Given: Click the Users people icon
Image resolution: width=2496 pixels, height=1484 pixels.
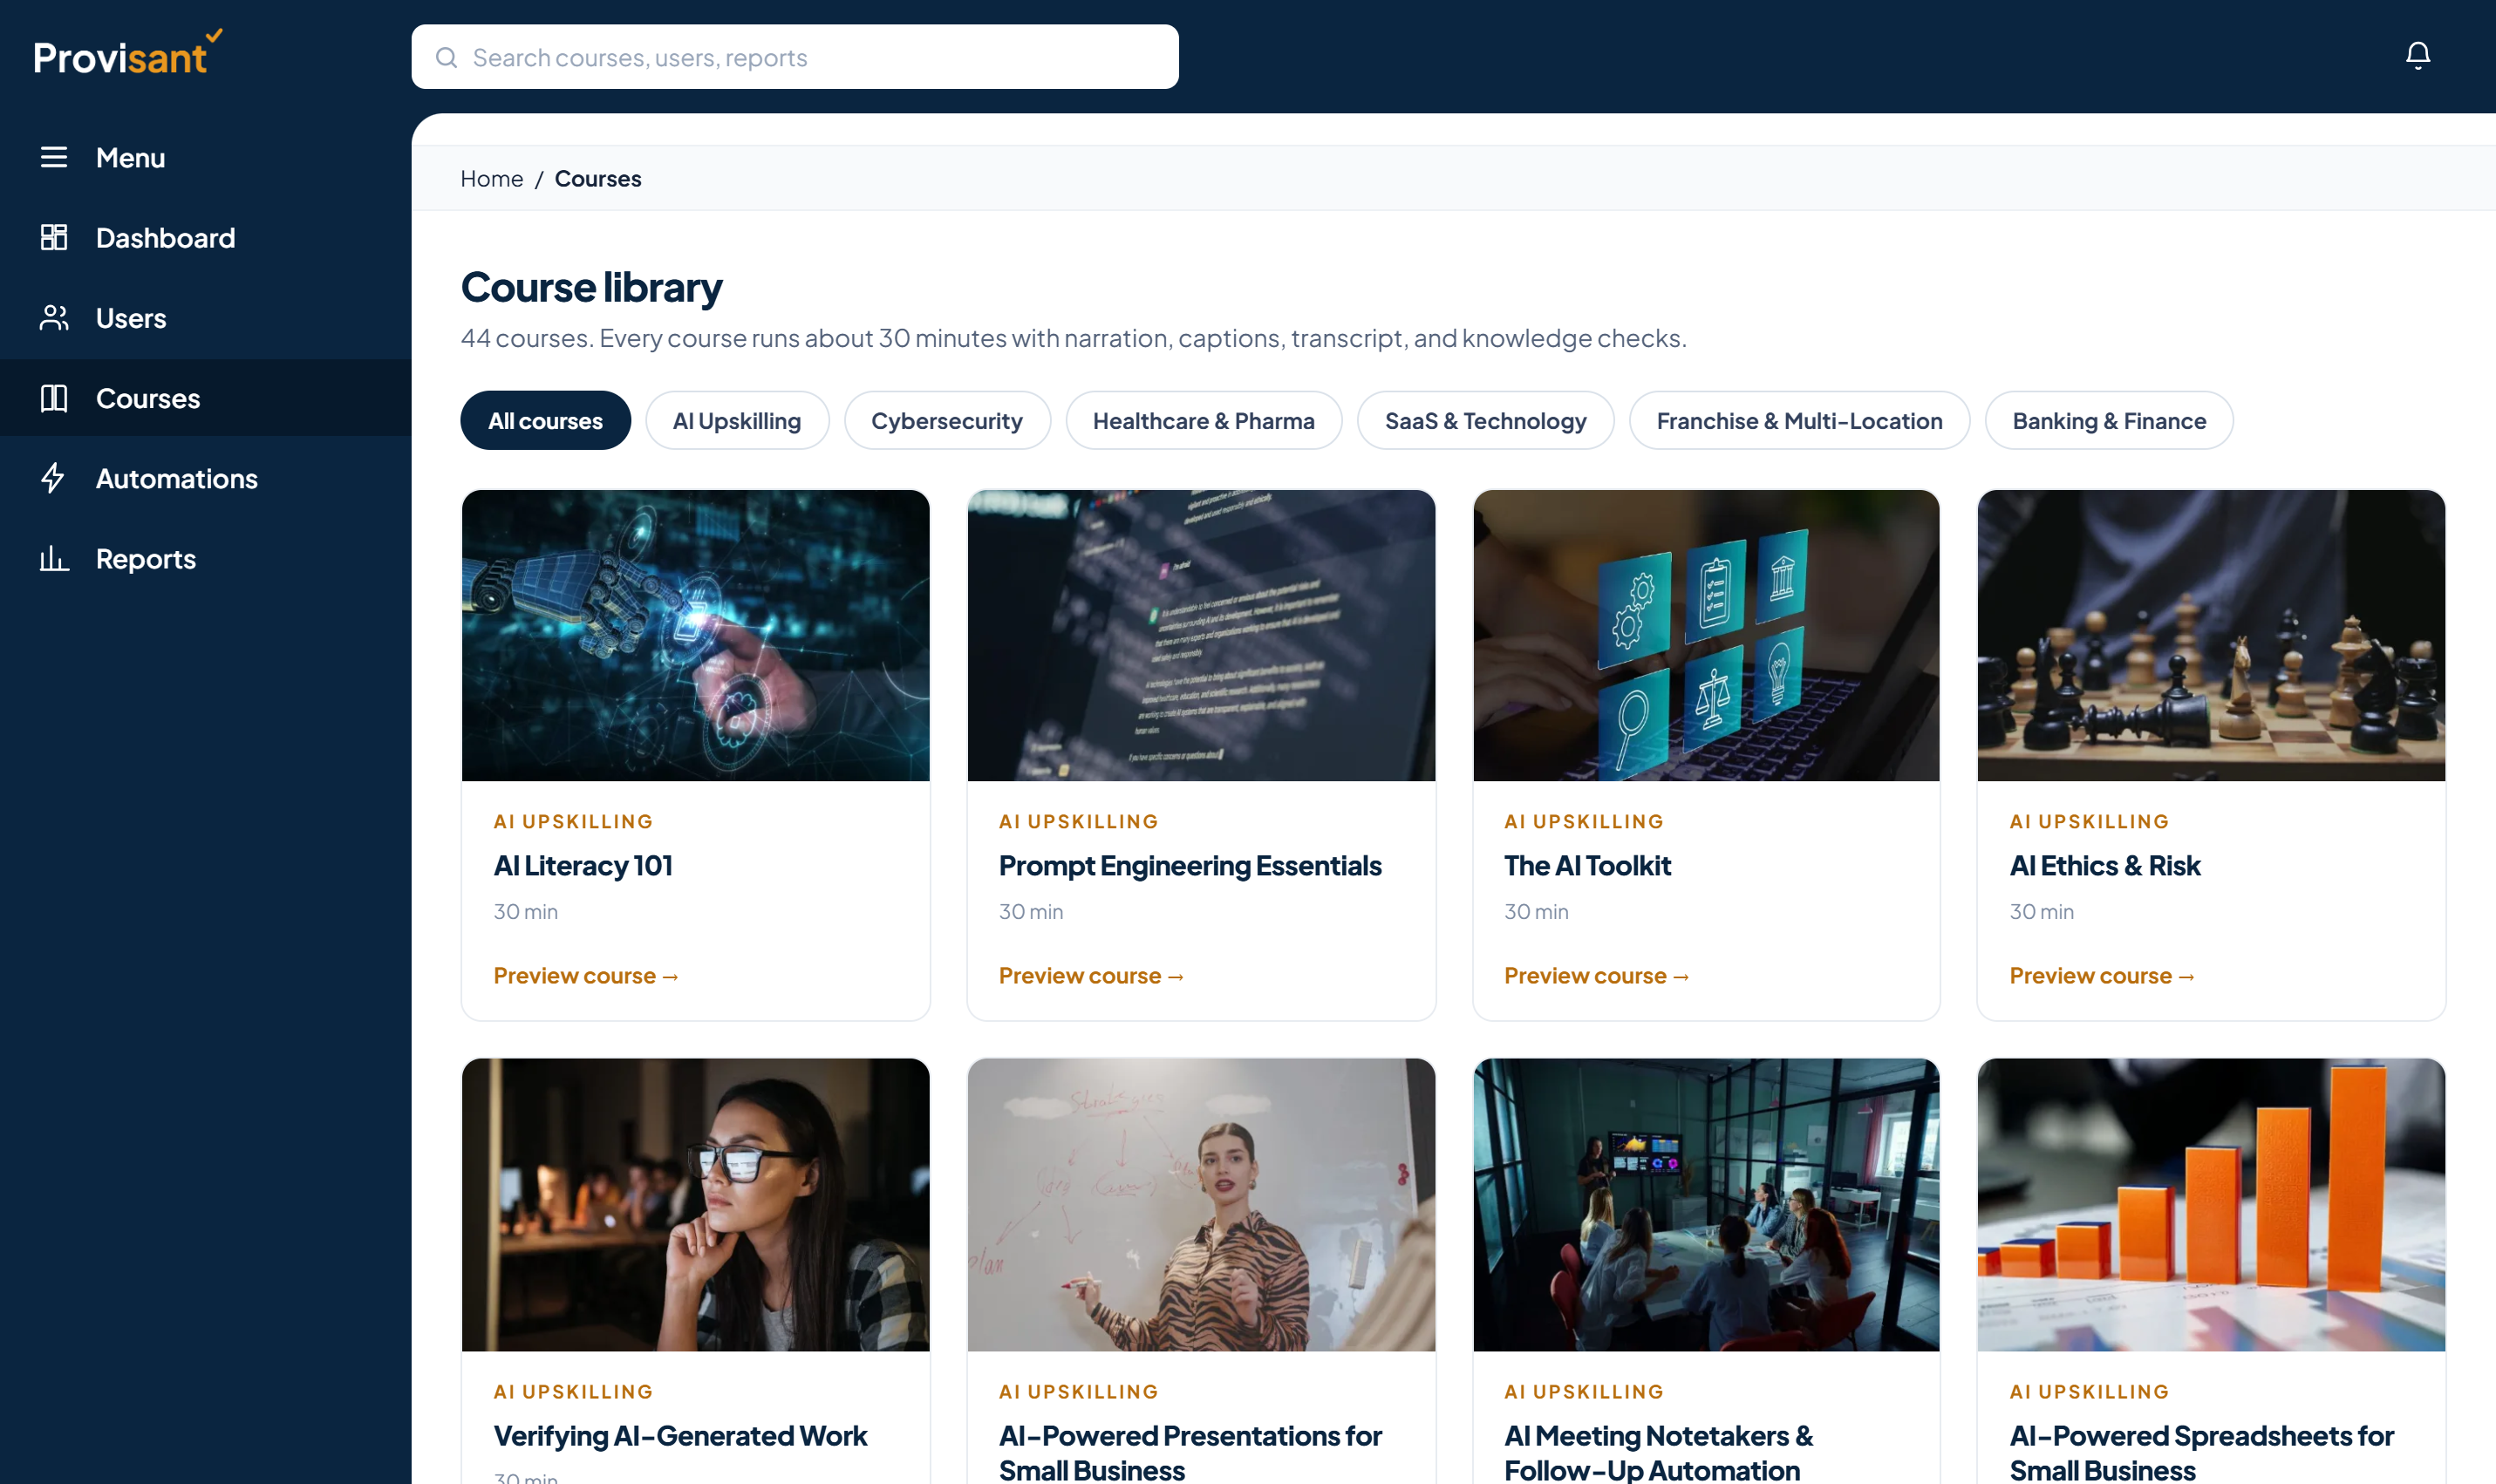Looking at the screenshot, I should (54, 318).
